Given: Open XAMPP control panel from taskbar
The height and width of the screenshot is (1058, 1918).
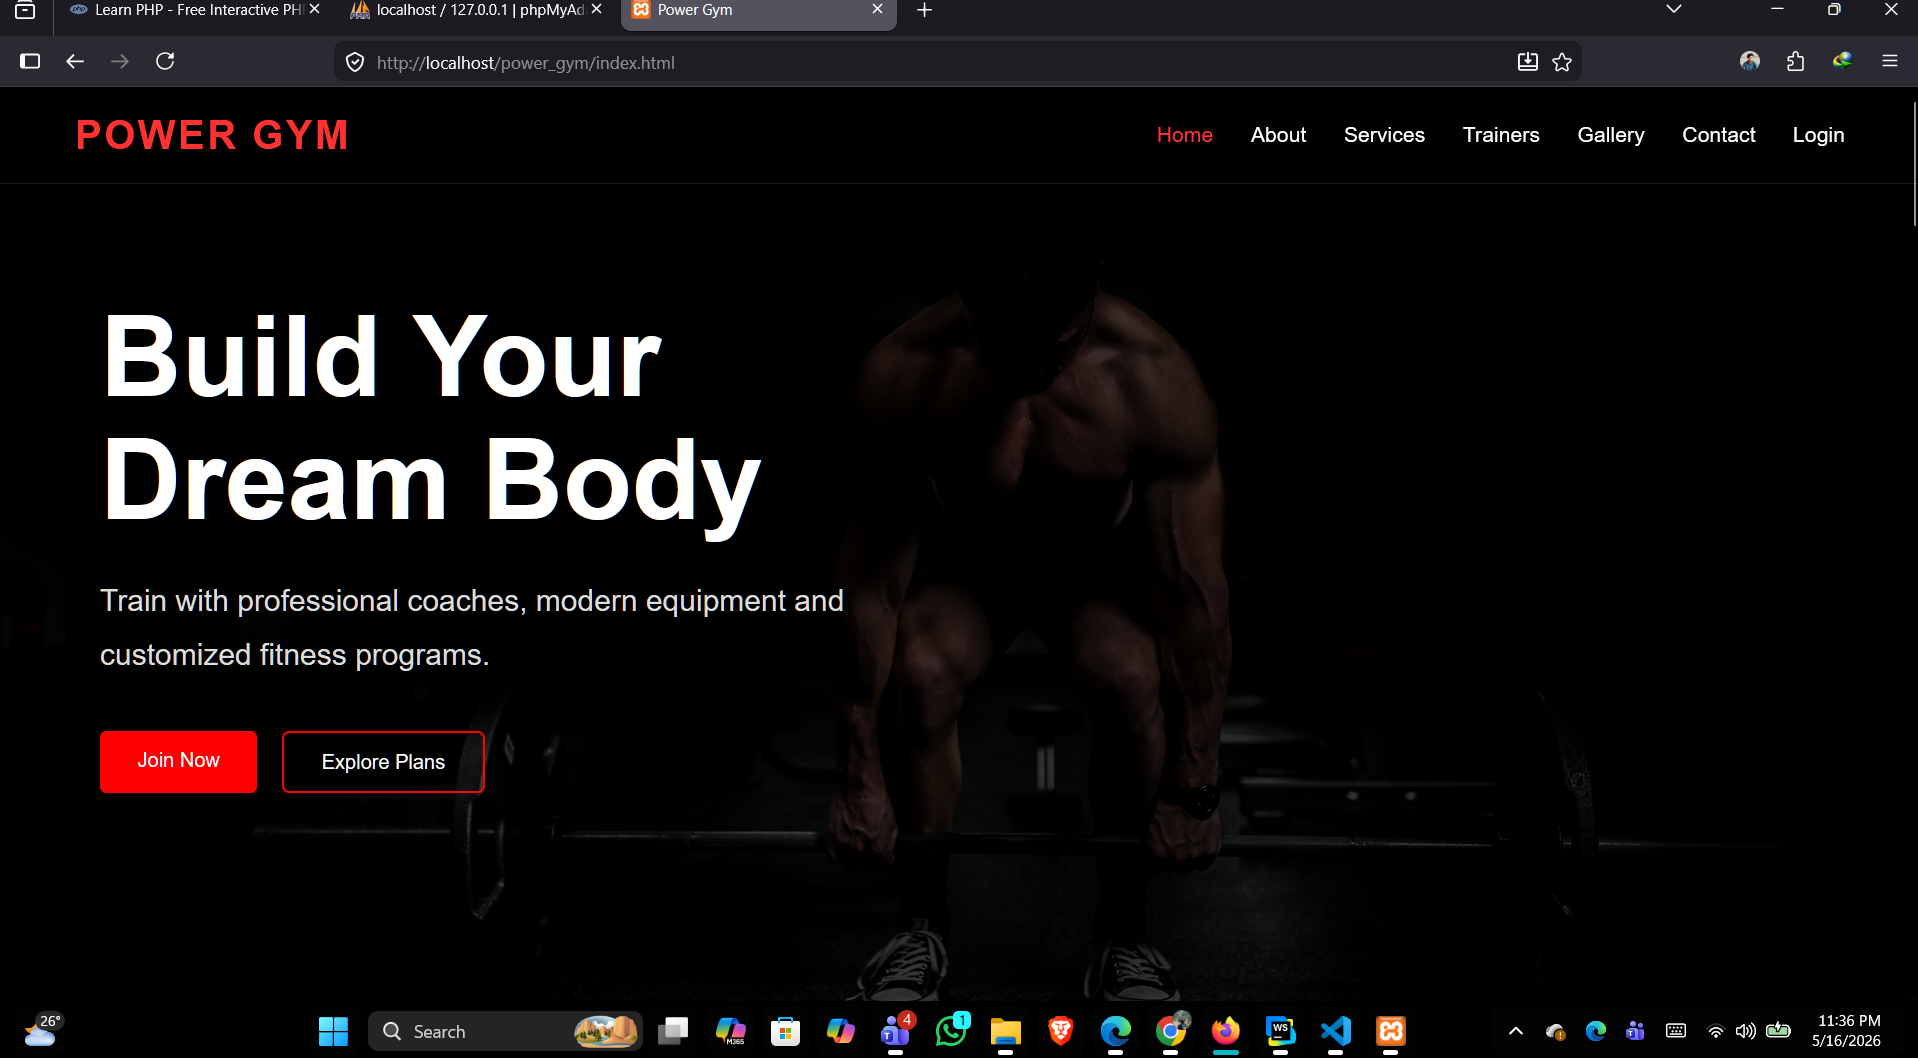Looking at the screenshot, I should [1391, 1031].
